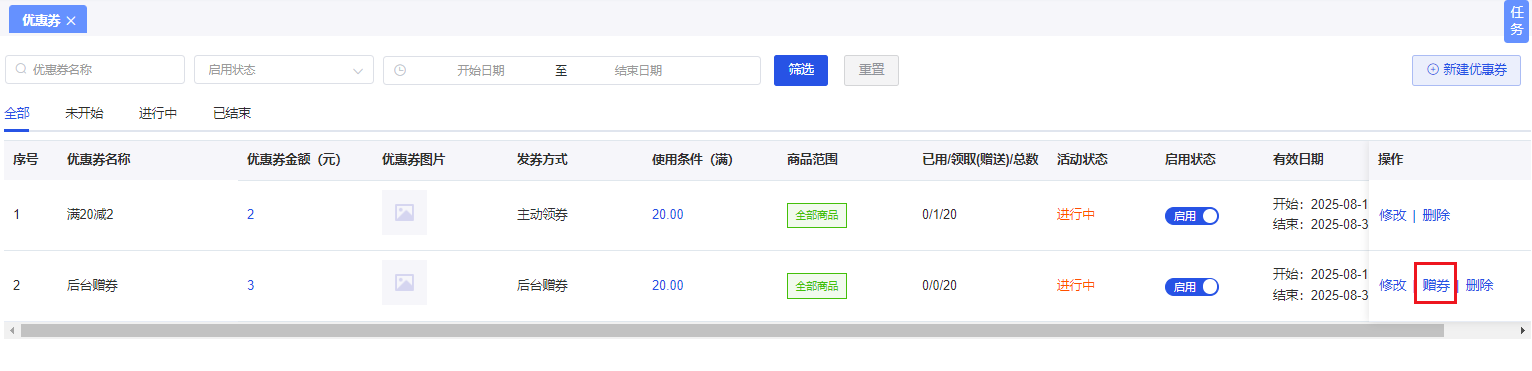This screenshot has height=371, width=1532.
Task: Open the coupon image placeholder for 后台赠券
Action: click(404, 282)
